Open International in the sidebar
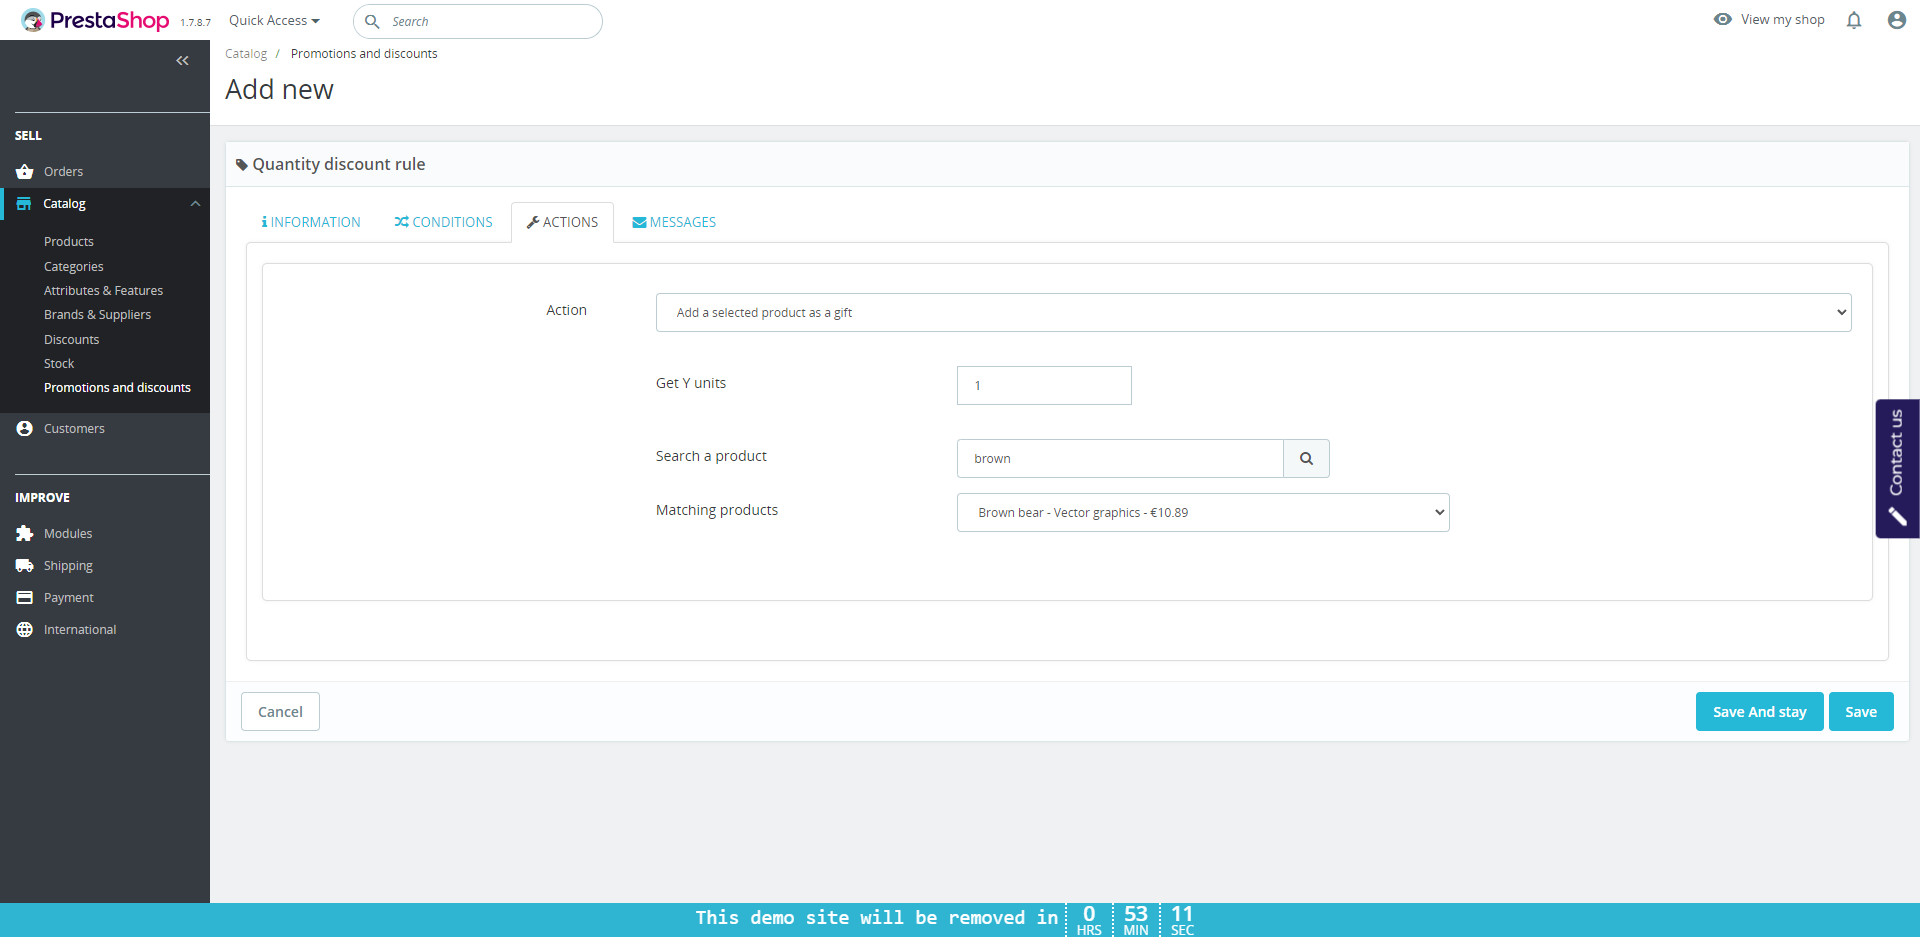1920x937 pixels. (x=80, y=630)
